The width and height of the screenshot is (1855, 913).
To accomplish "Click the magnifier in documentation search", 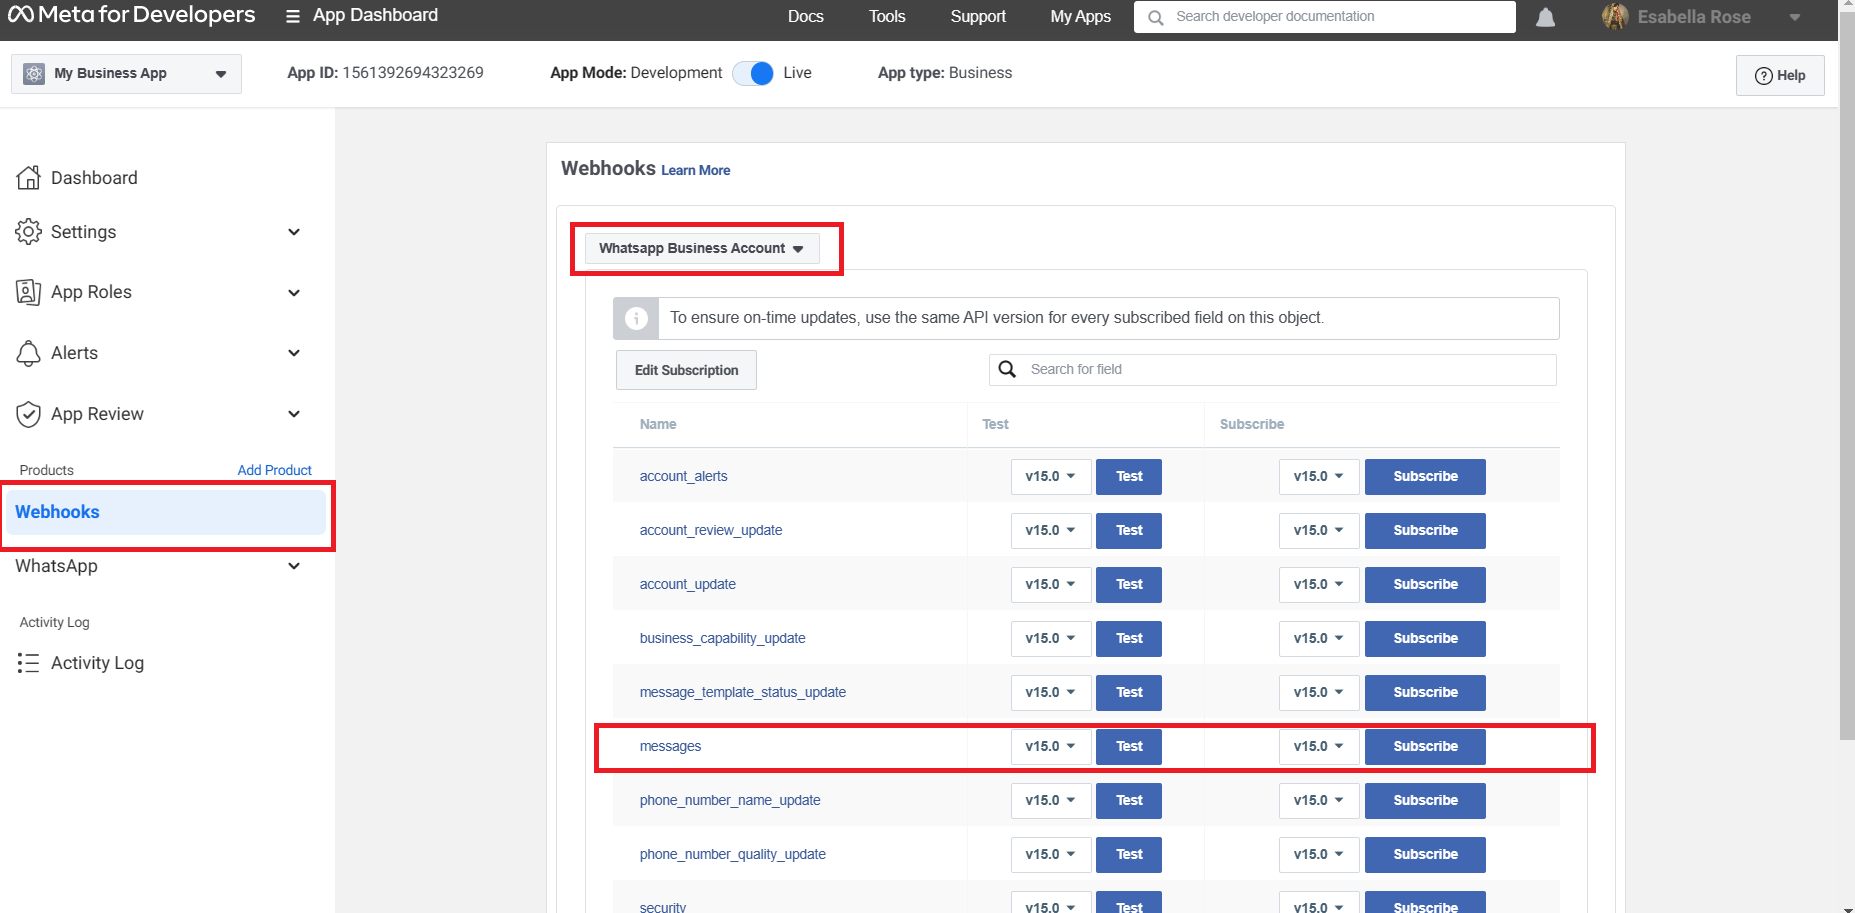I will coord(1156,17).
